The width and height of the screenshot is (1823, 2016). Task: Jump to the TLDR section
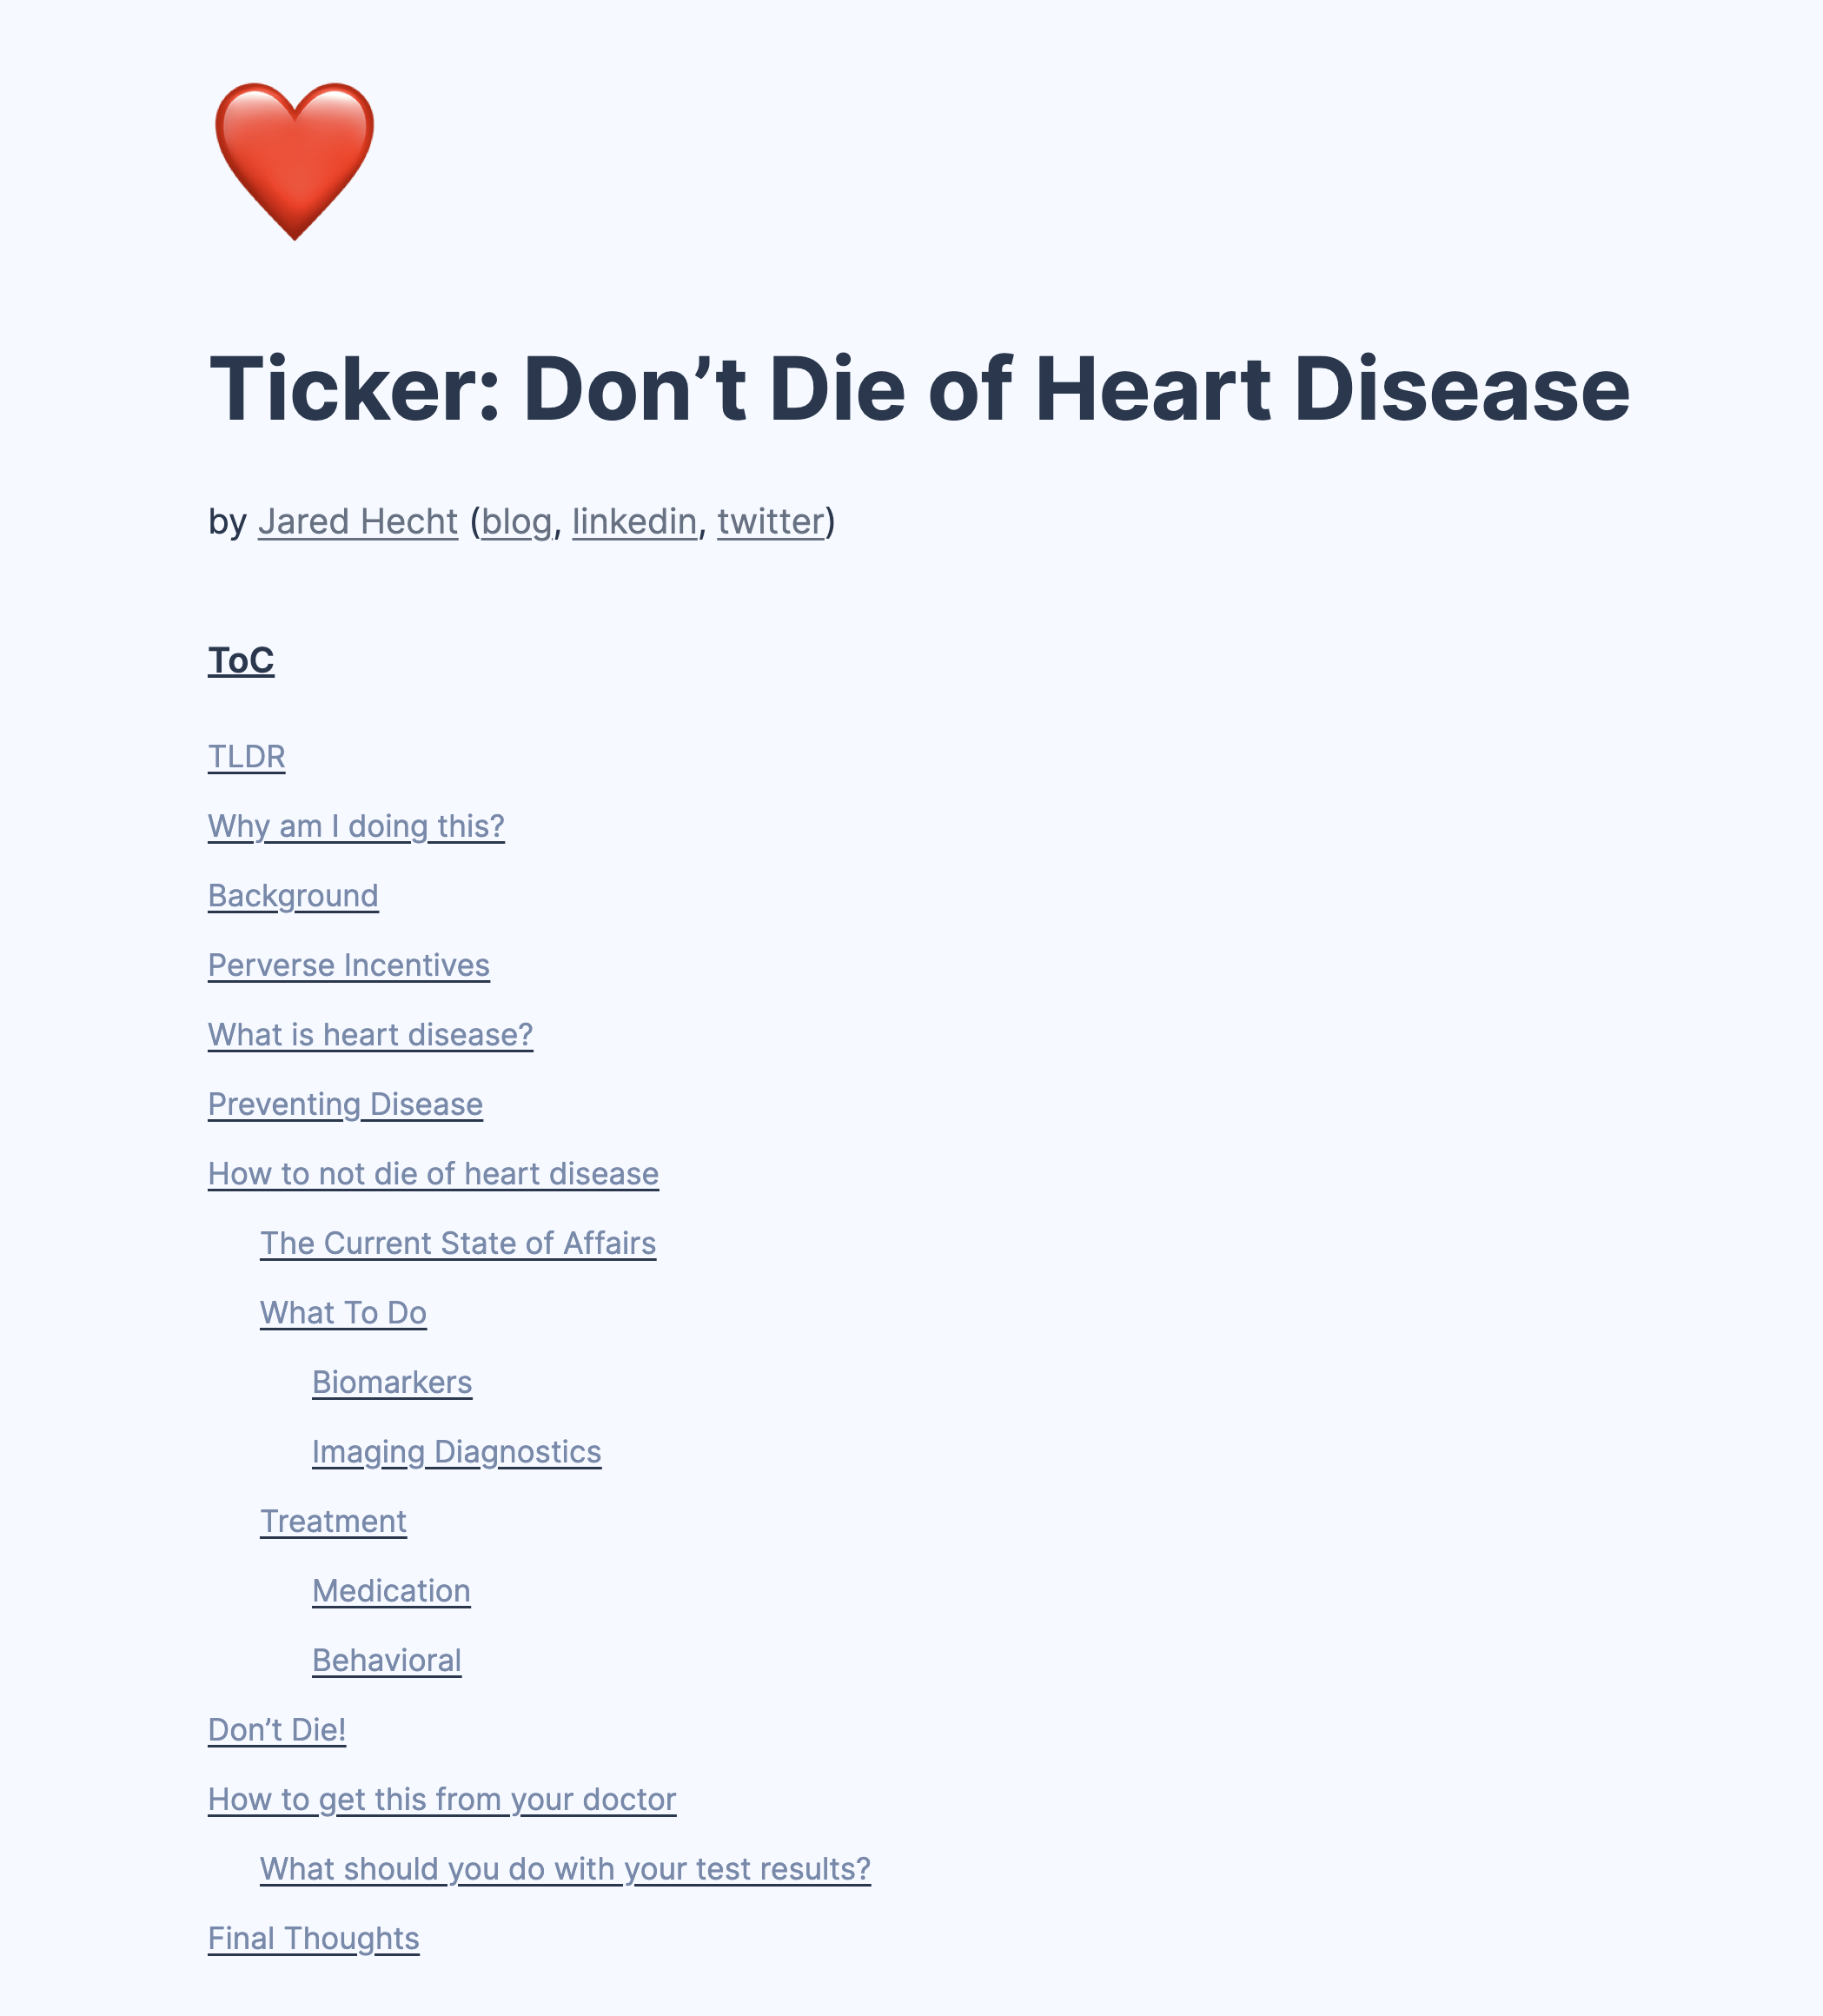point(246,757)
